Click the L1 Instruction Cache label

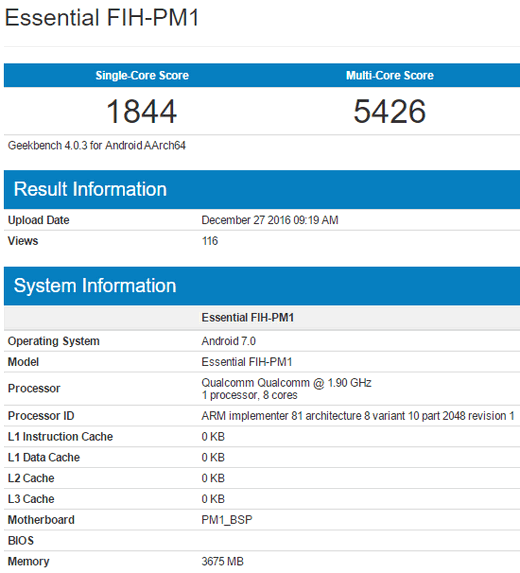click(x=60, y=436)
